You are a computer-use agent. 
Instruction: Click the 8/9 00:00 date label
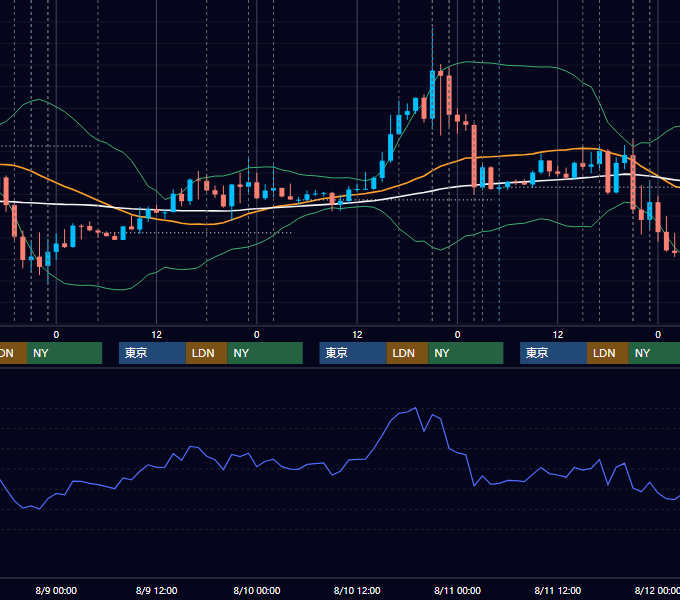tap(56, 590)
